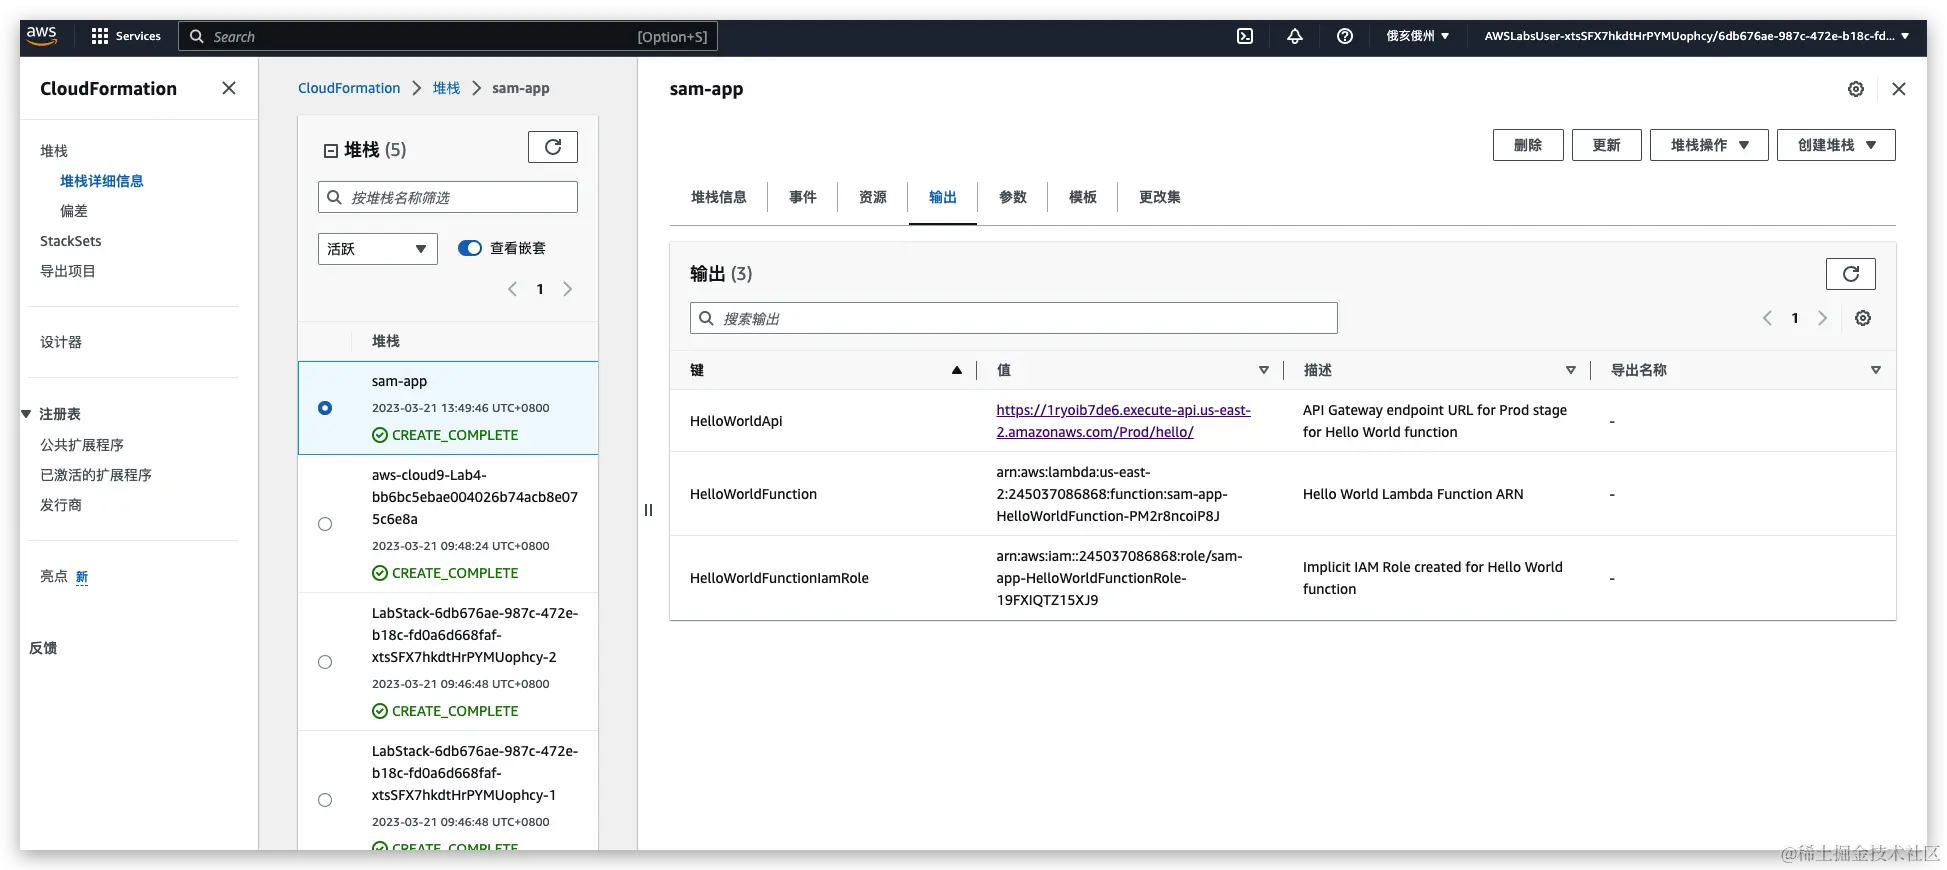Open the help question mark icon
Screen dimensions: 1947x870
point(1345,36)
